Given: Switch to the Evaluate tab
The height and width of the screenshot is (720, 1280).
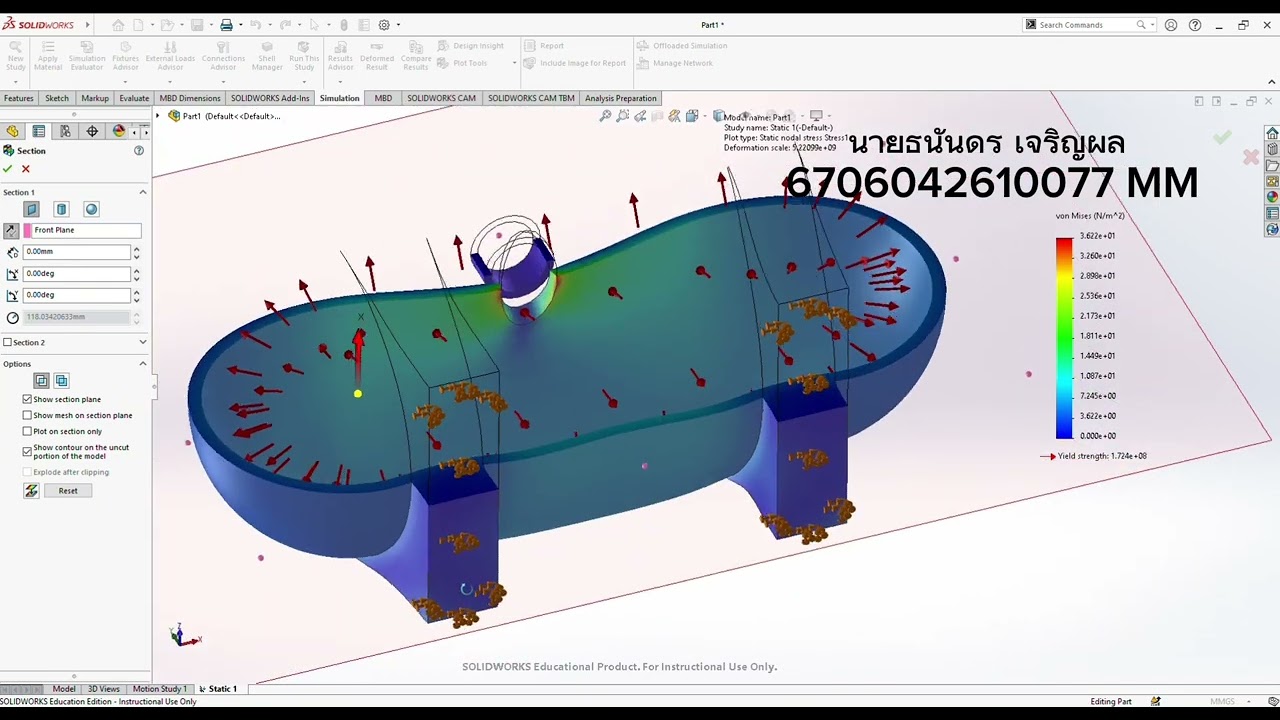Looking at the screenshot, I should [x=134, y=98].
